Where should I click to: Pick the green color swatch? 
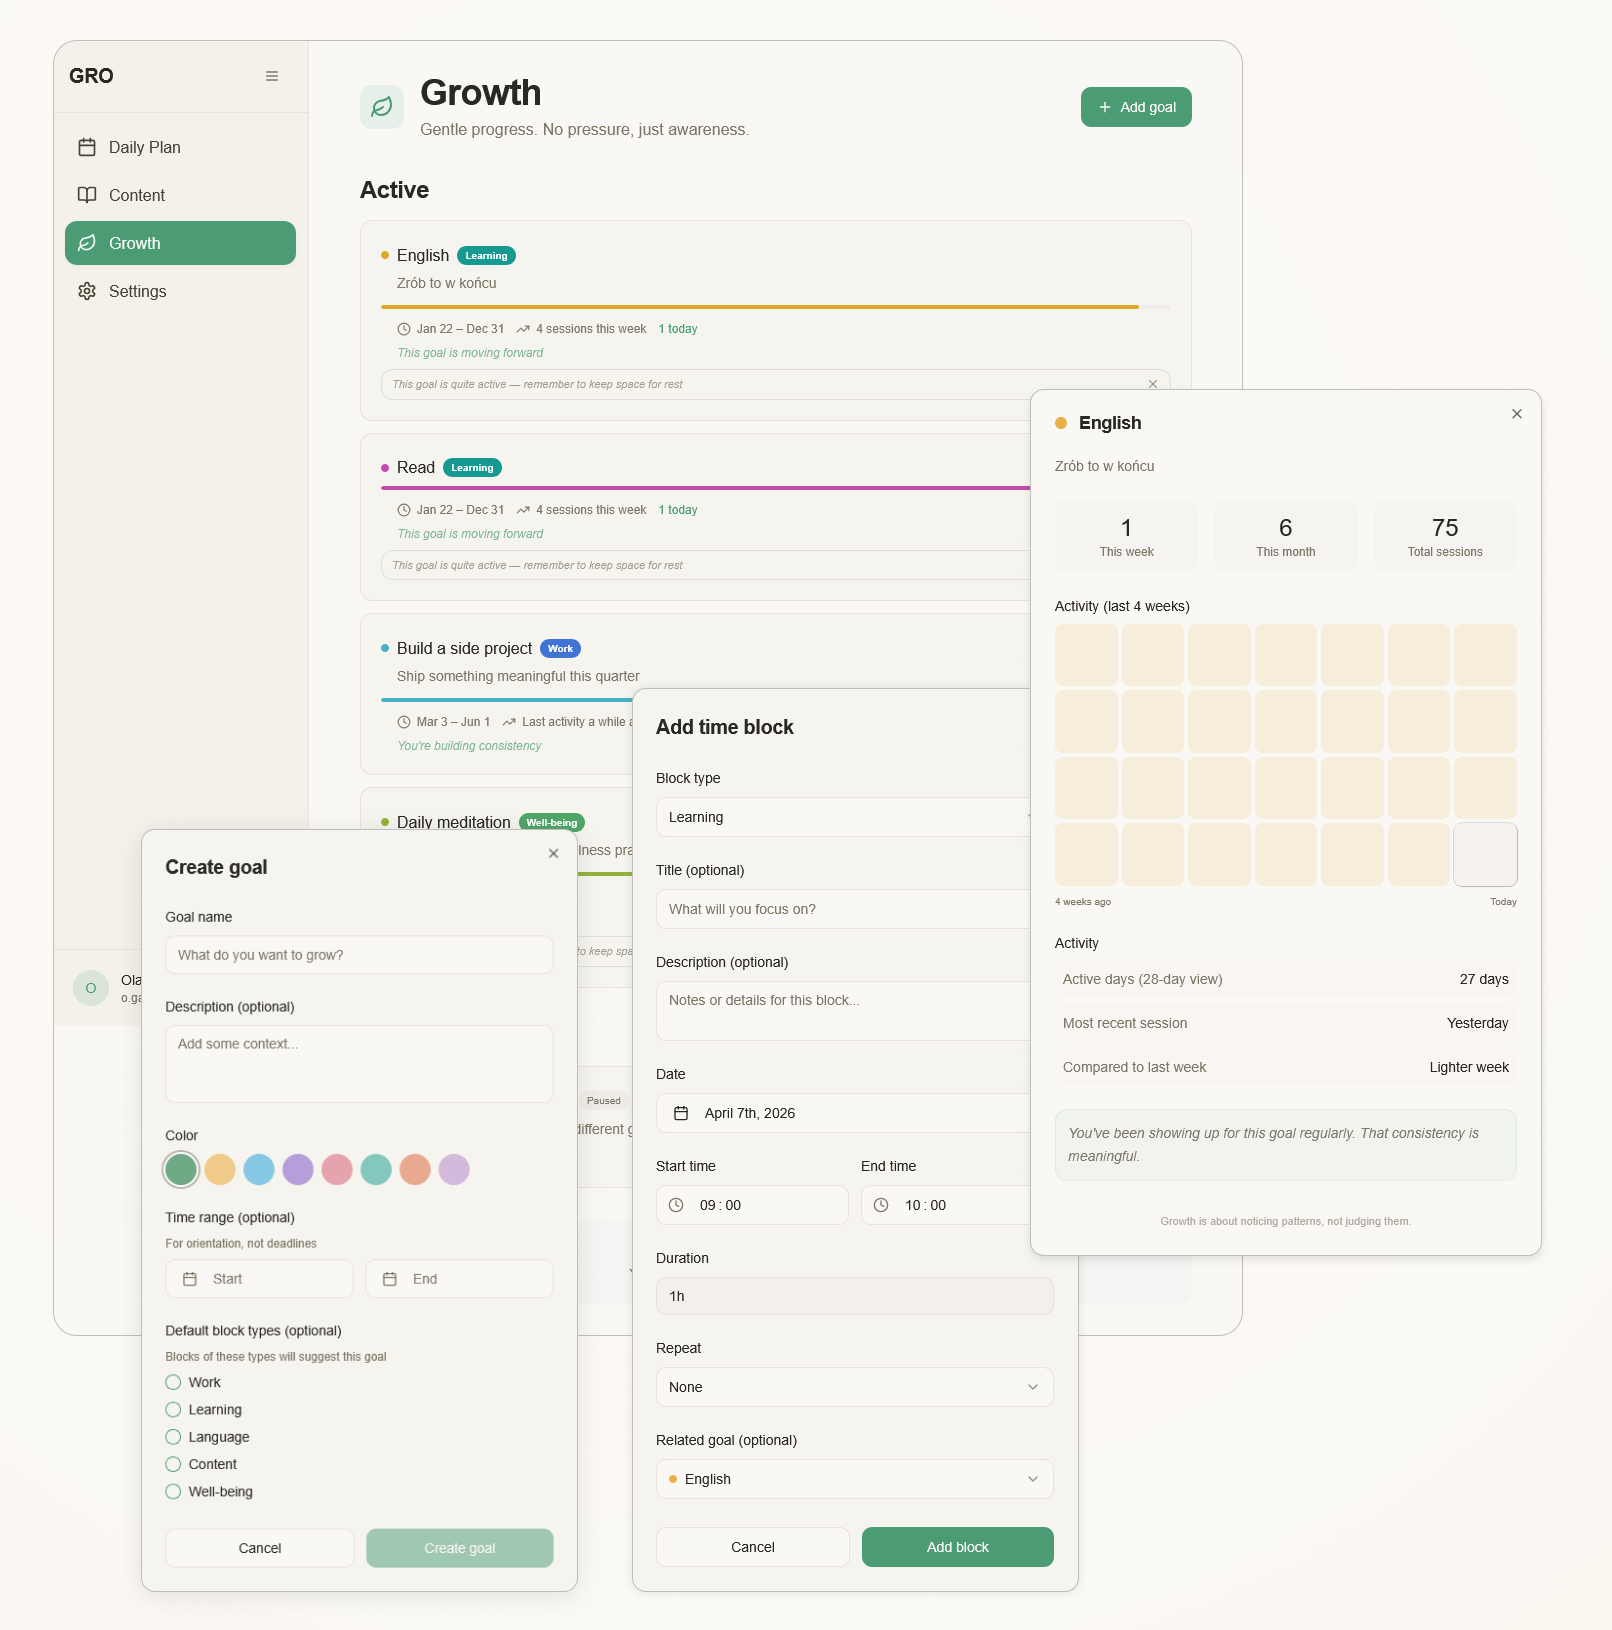coord(181,1169)
